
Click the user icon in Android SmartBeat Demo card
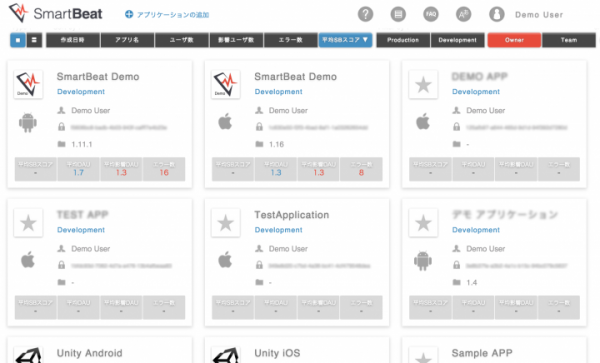coord(61,111)
